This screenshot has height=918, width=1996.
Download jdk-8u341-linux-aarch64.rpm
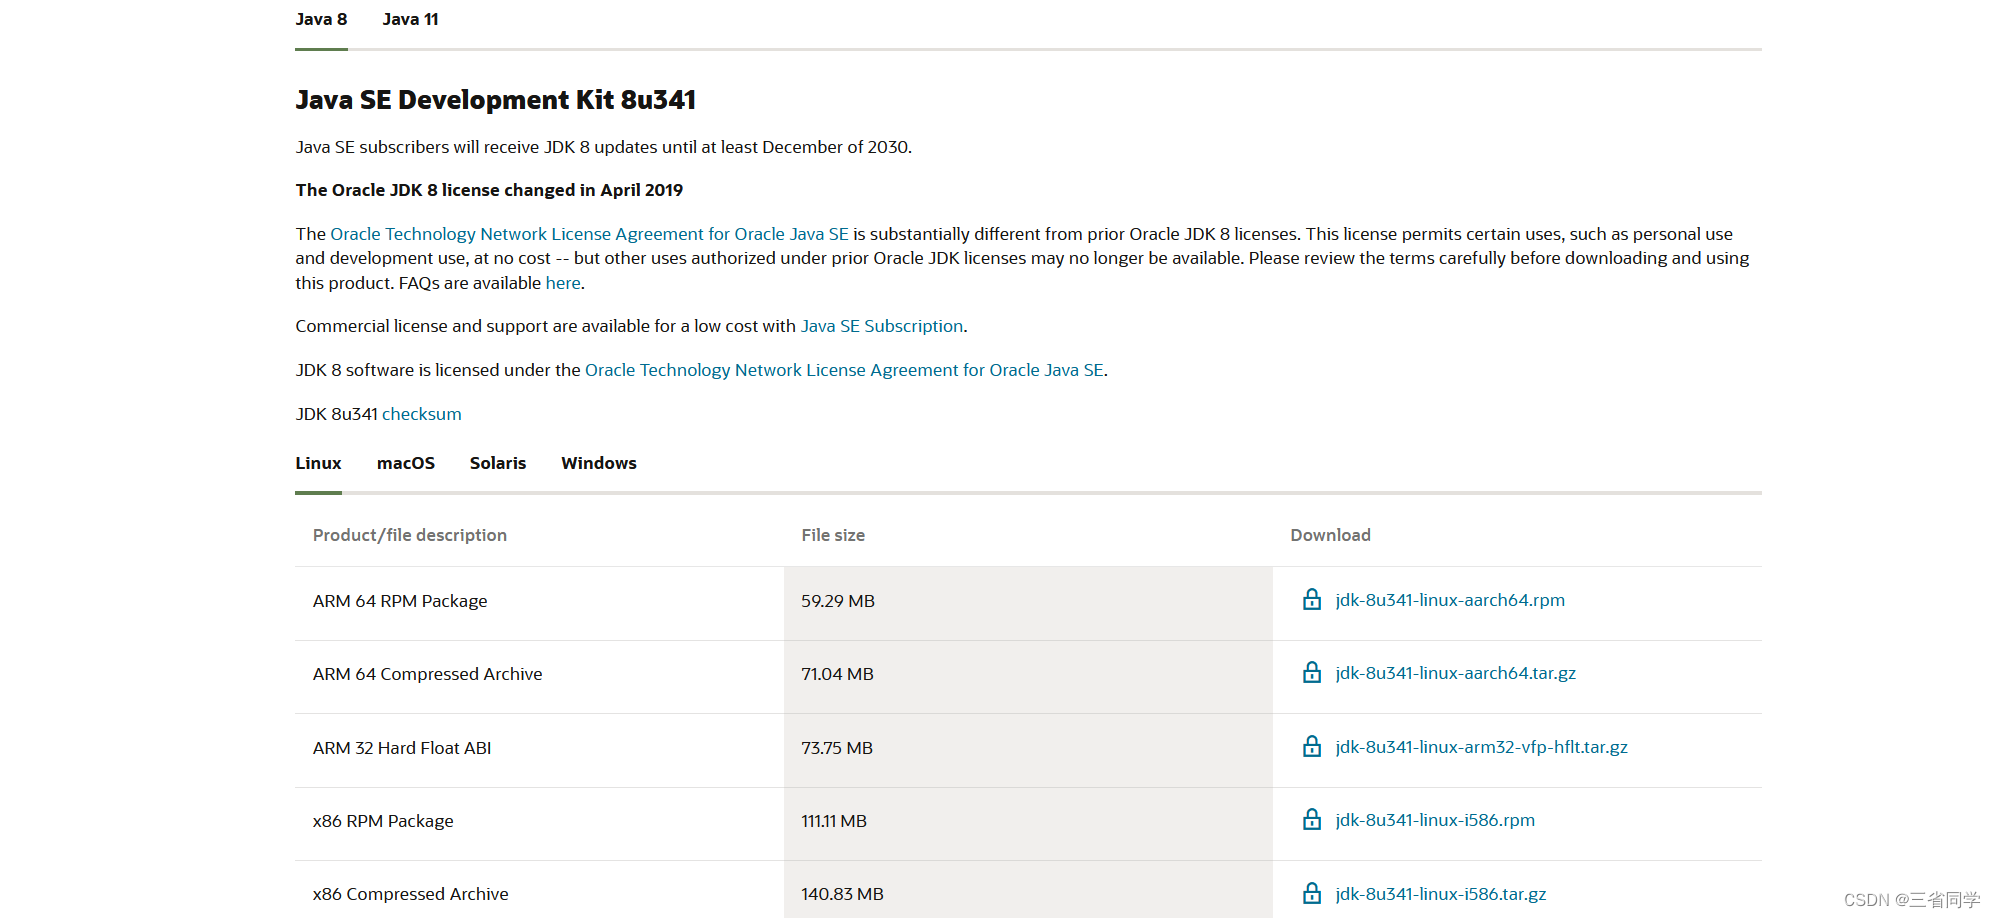1450,600
